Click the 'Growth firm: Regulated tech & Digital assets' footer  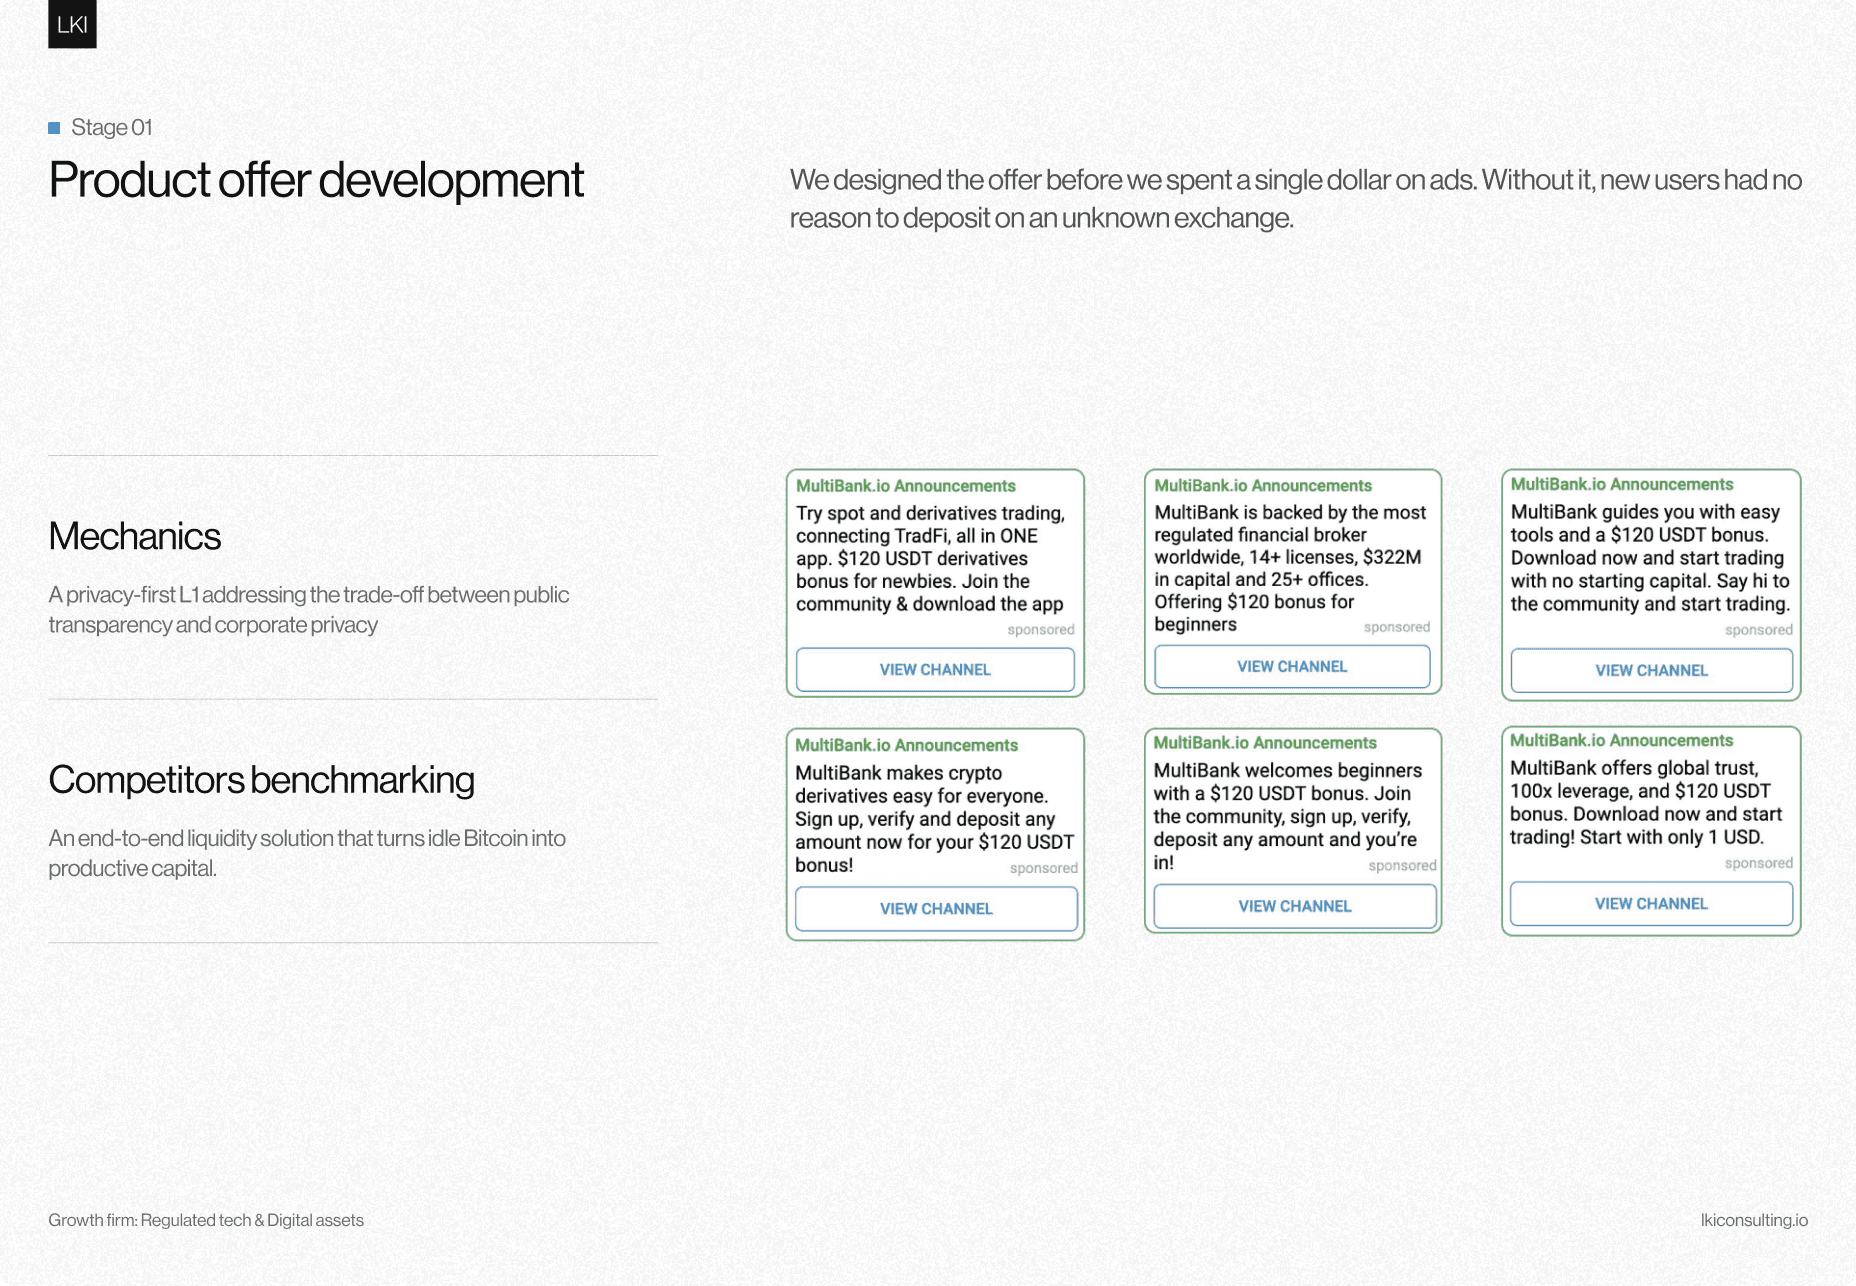point(206,1220)
